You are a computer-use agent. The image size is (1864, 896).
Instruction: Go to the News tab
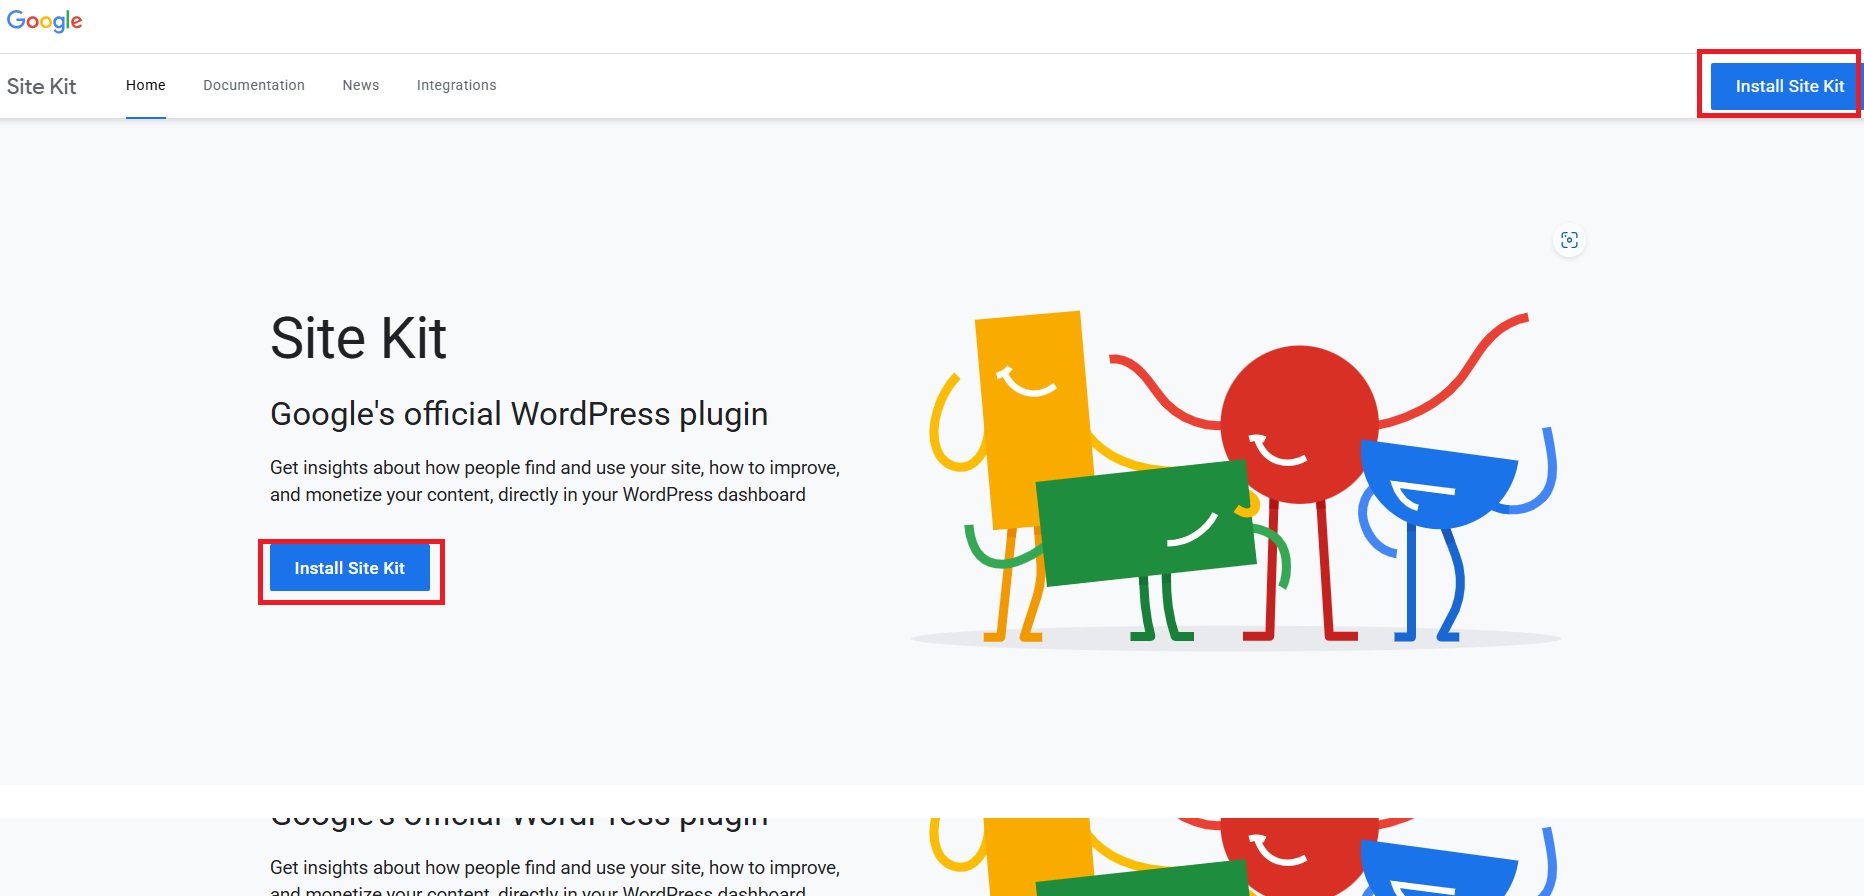pyautogui.click(x=361, y=86)
